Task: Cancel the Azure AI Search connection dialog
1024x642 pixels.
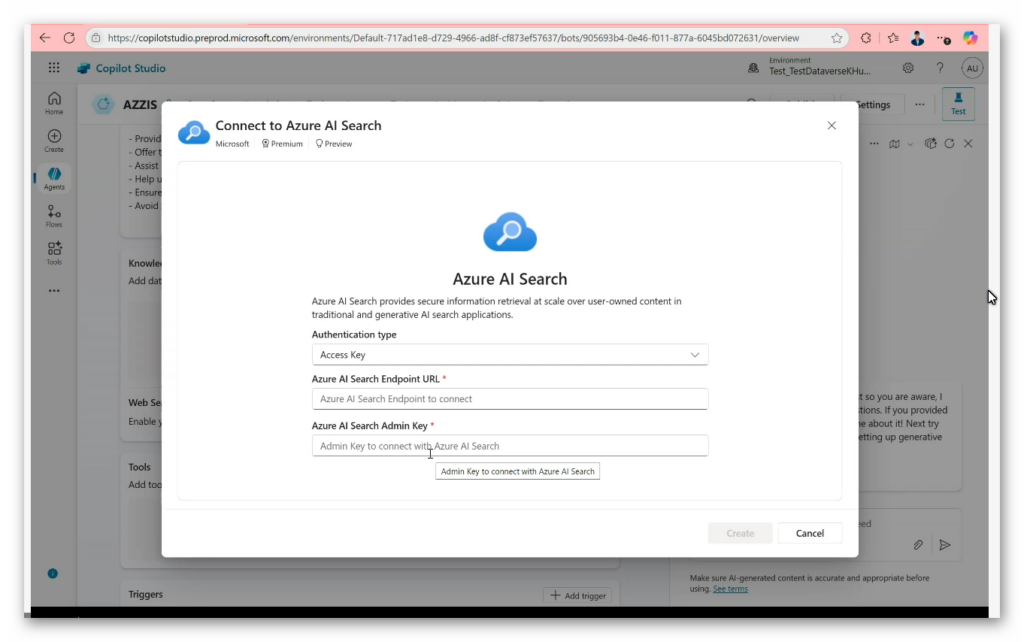Action: pyautogui.click(x=810, y=533)
